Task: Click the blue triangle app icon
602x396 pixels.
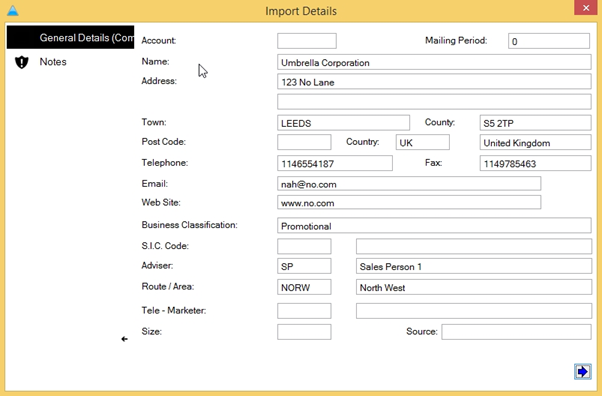Action: [x=13, y=10]
